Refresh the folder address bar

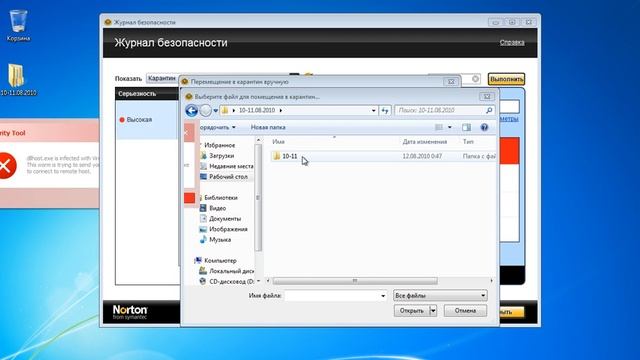coord(385,110)
